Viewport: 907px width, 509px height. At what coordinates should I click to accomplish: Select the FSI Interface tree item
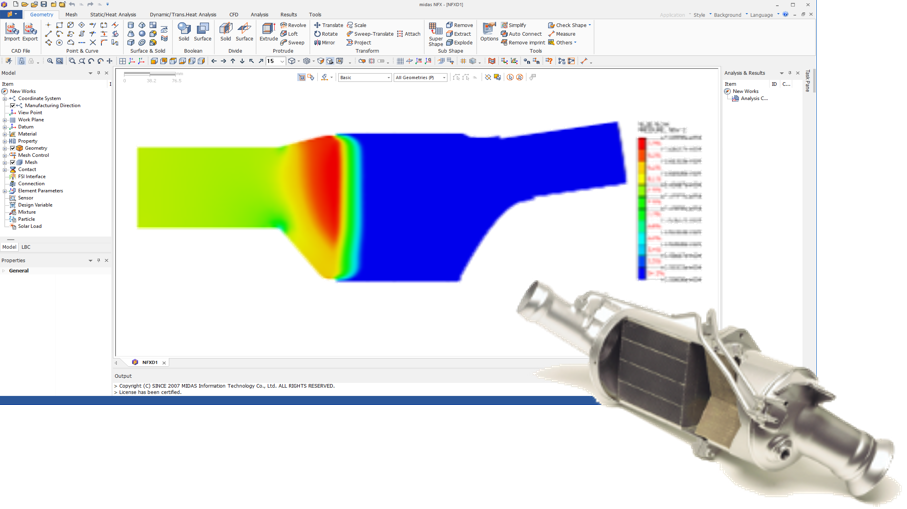point(31,177)
